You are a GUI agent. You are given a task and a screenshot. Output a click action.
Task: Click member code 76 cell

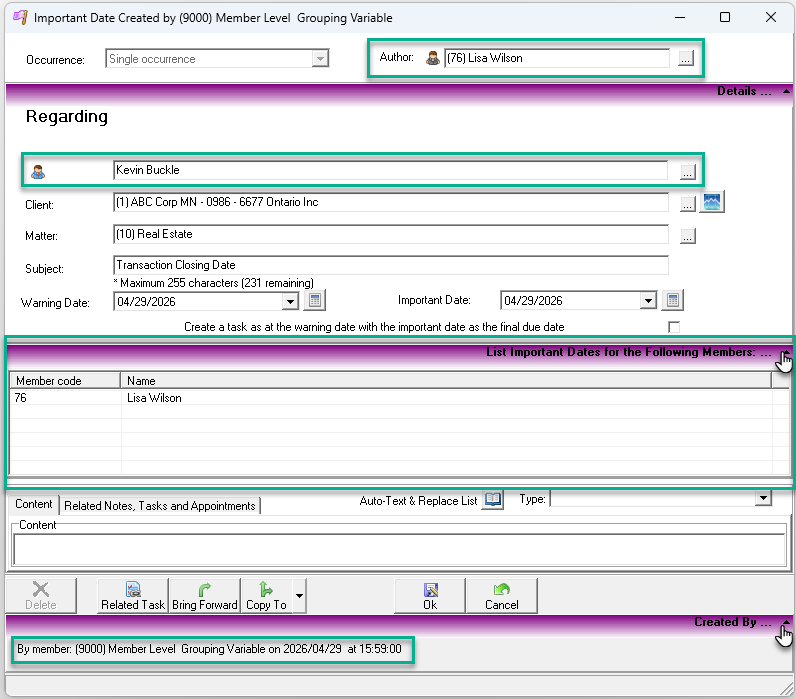pyautogui.click(x=65, y=397)
